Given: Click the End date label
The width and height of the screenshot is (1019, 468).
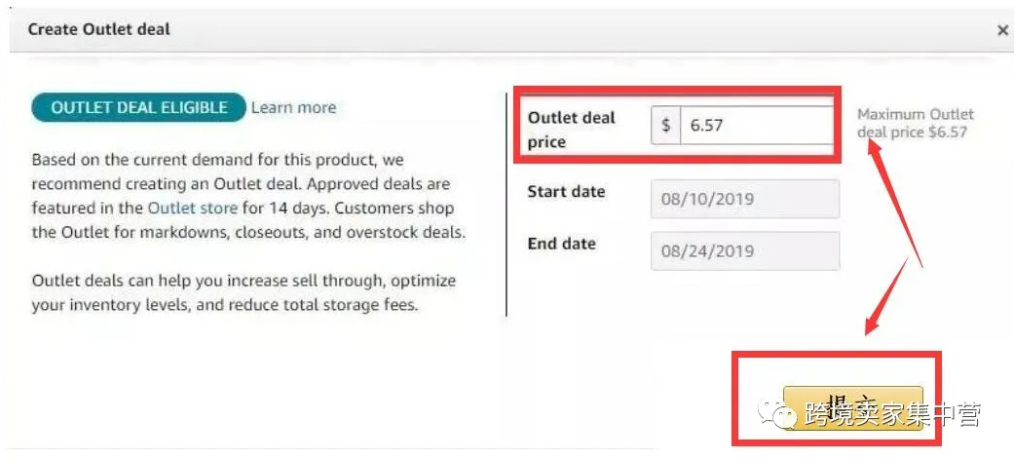Looking at the screenshot, I should [562, 244].
